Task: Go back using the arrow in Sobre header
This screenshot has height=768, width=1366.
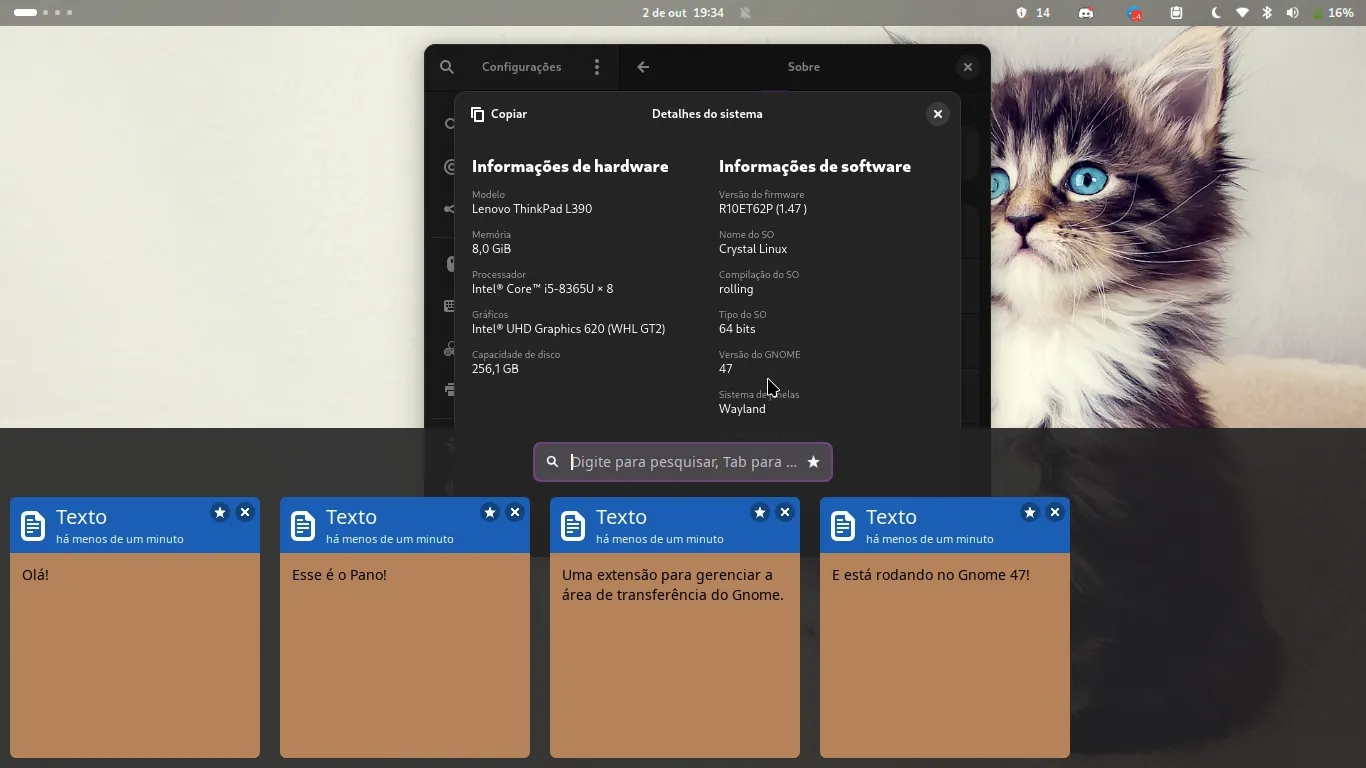Action: point(643,67)
